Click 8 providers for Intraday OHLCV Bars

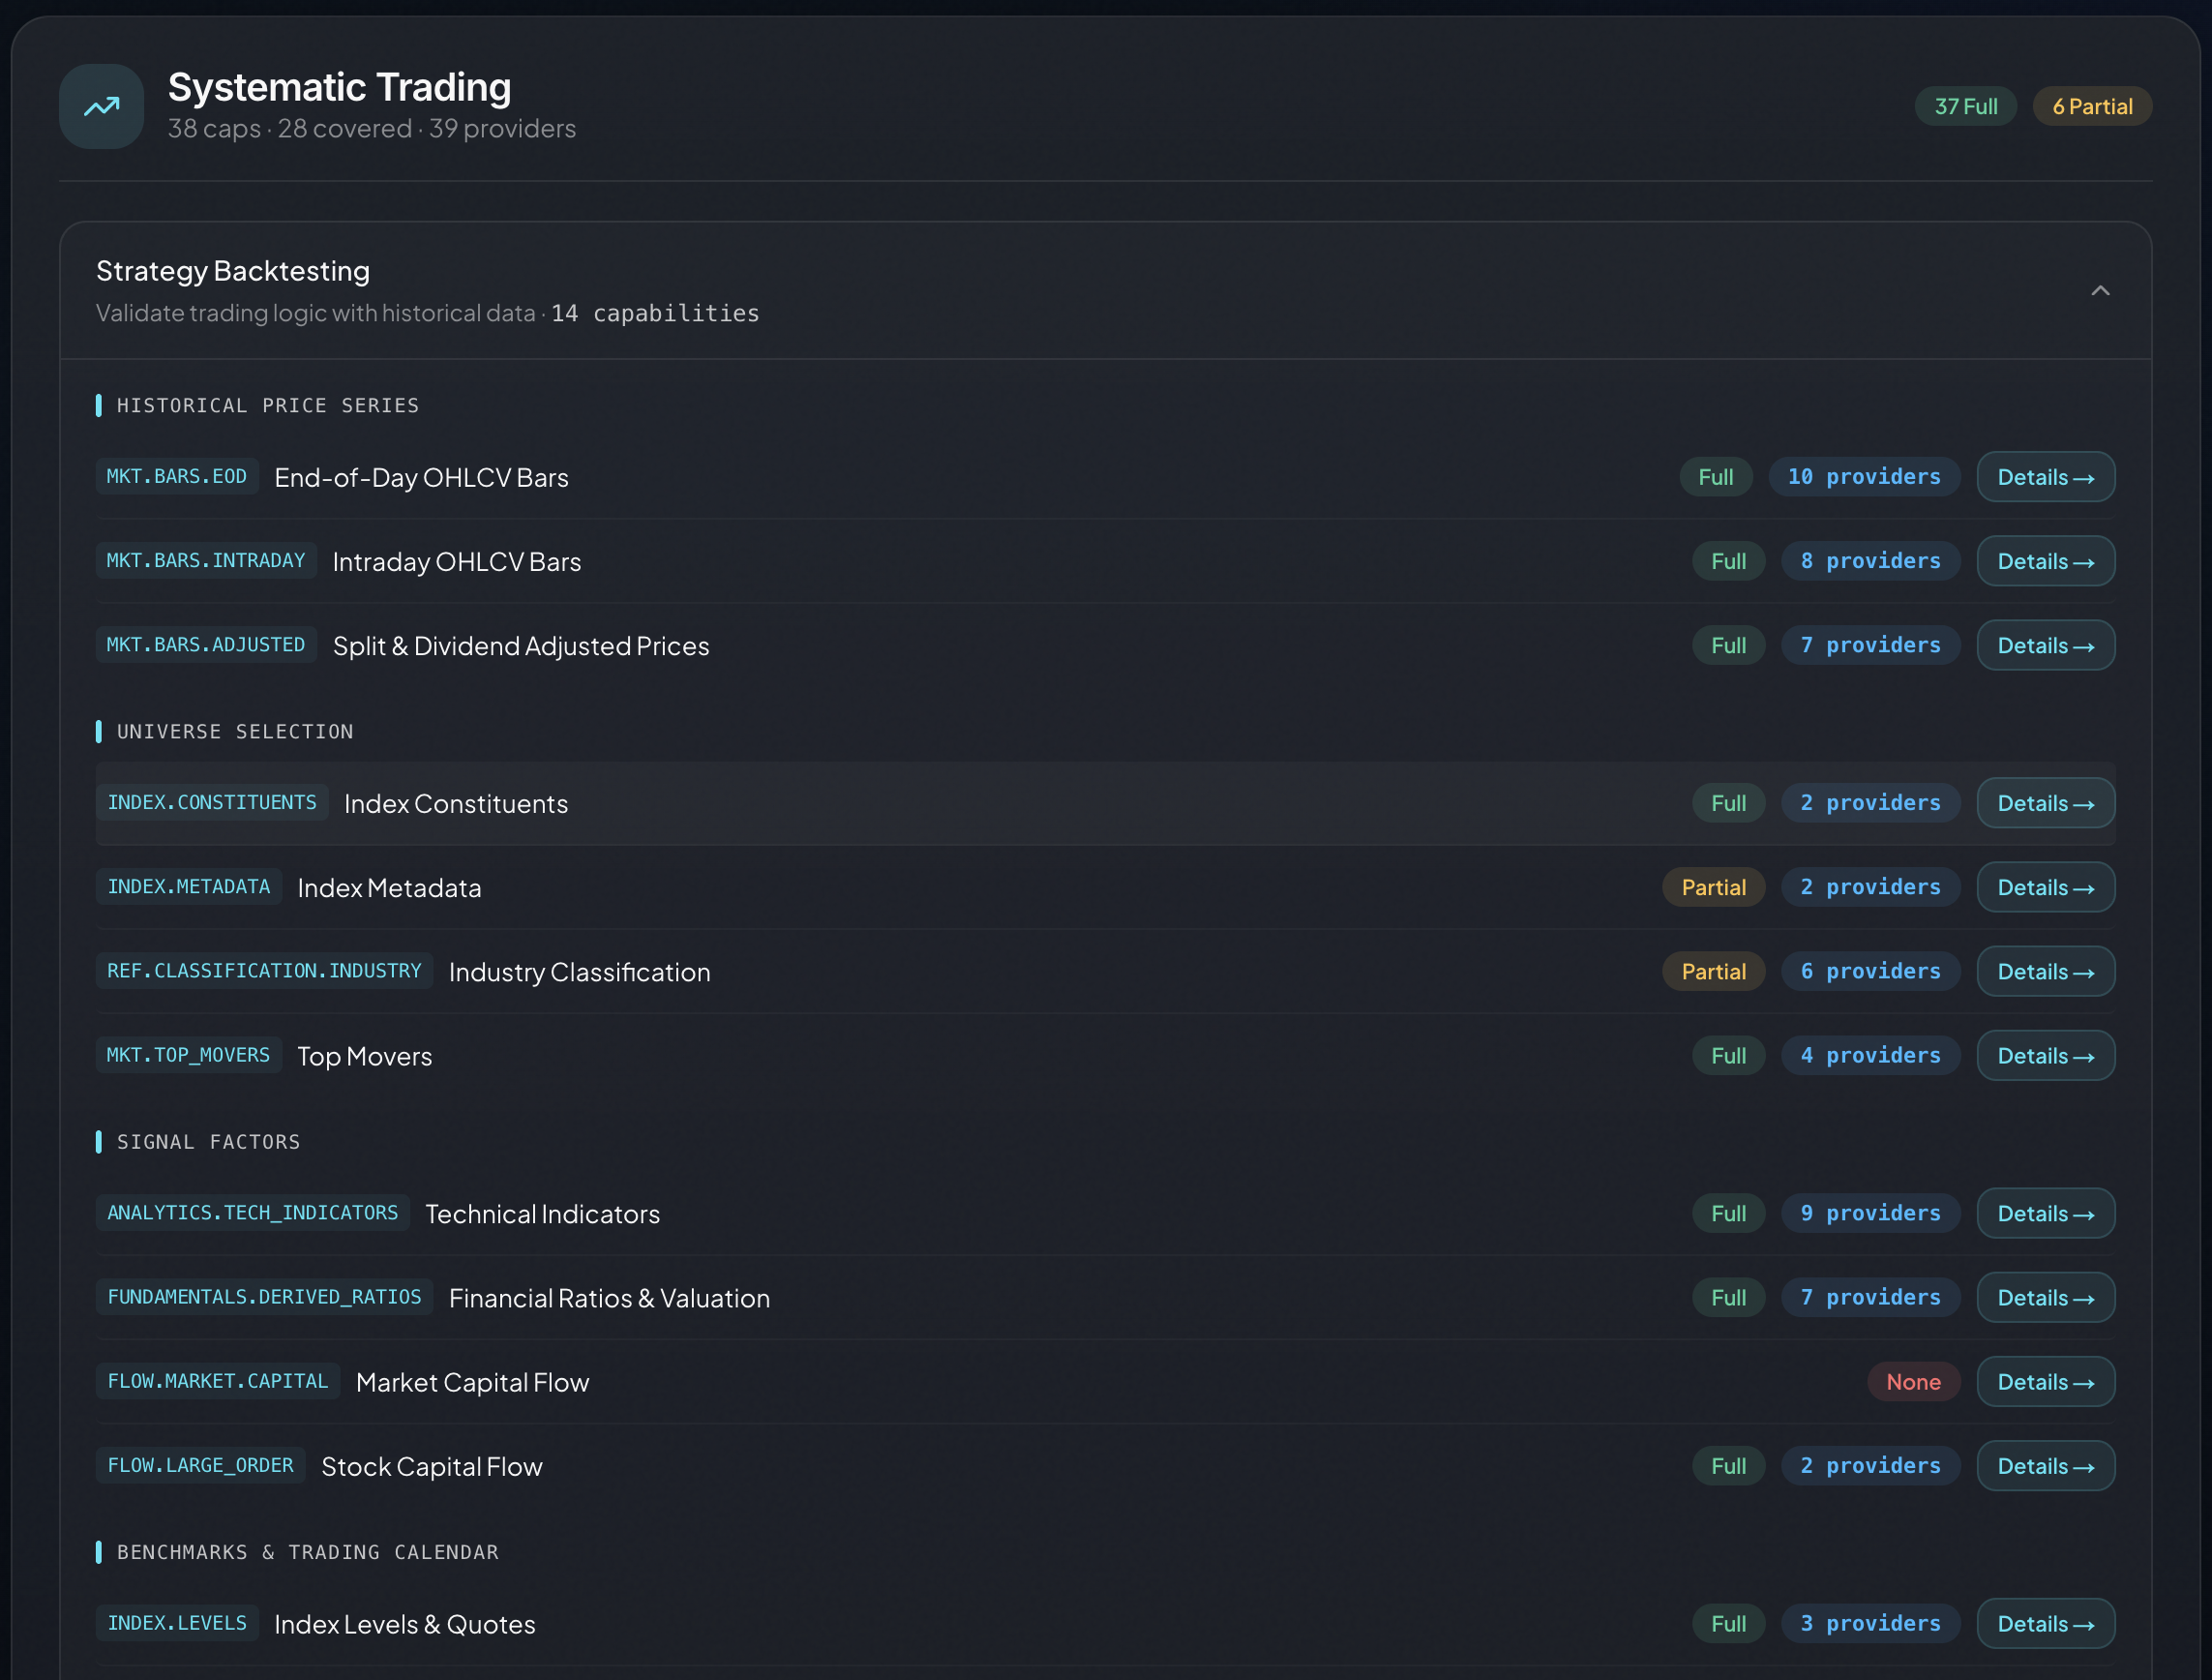coord(1869,561)
